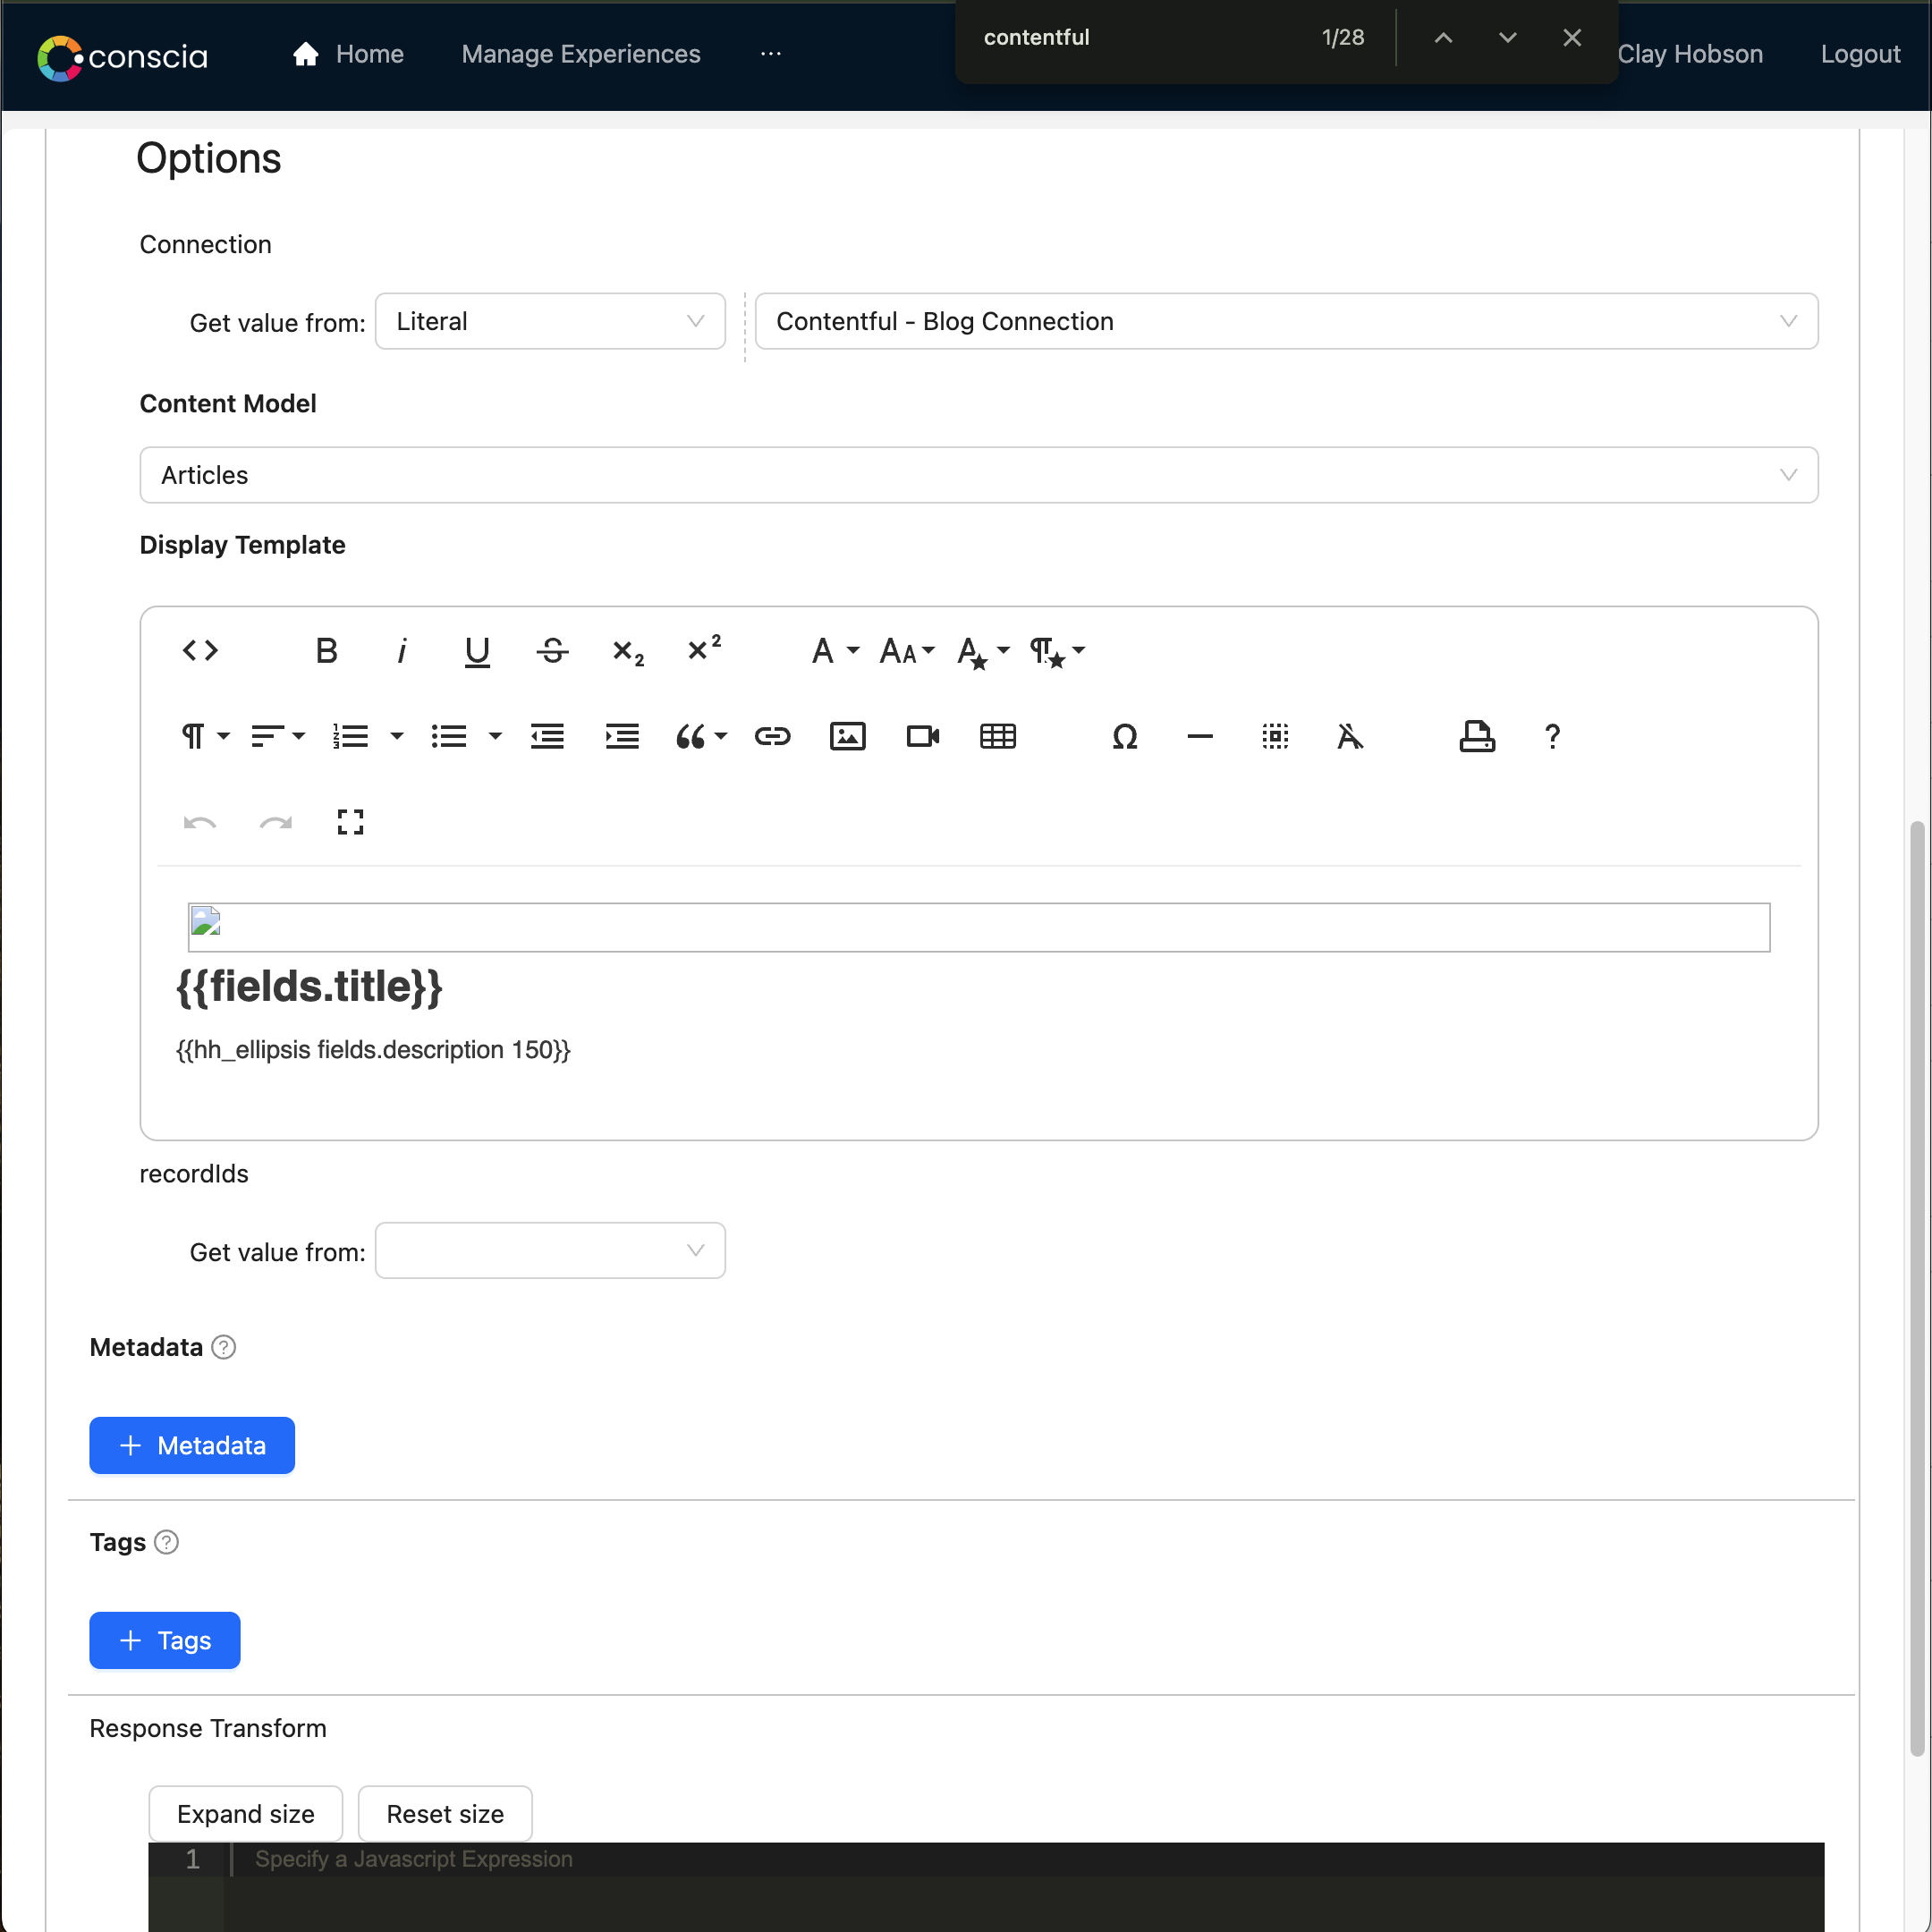Image resolution: width=1932 pixels, height=1932 pixels.
Task: Redo last editor change
Action: click(x=275, y=823)
